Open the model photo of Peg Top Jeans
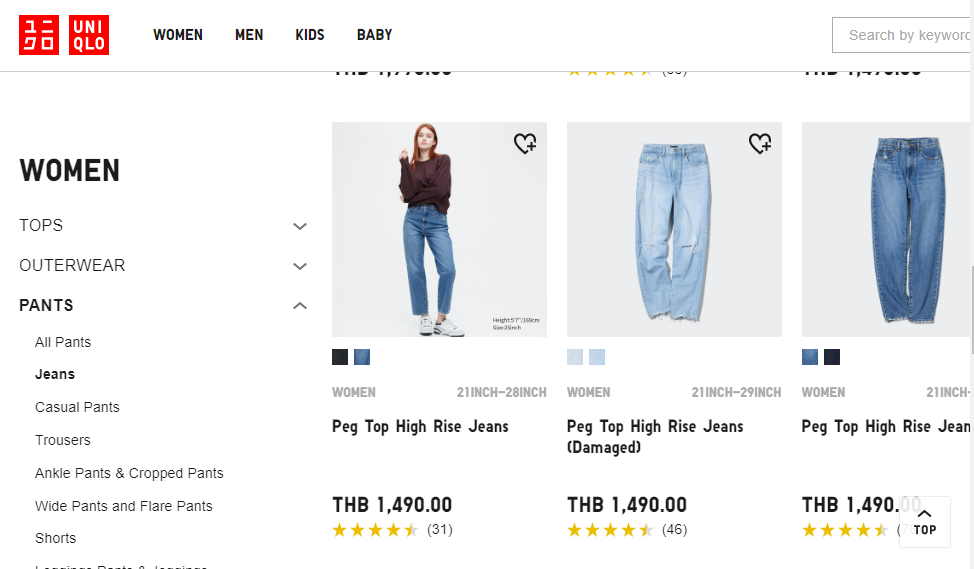The width and height of the screenshot is (974, 569). (439, 229)
